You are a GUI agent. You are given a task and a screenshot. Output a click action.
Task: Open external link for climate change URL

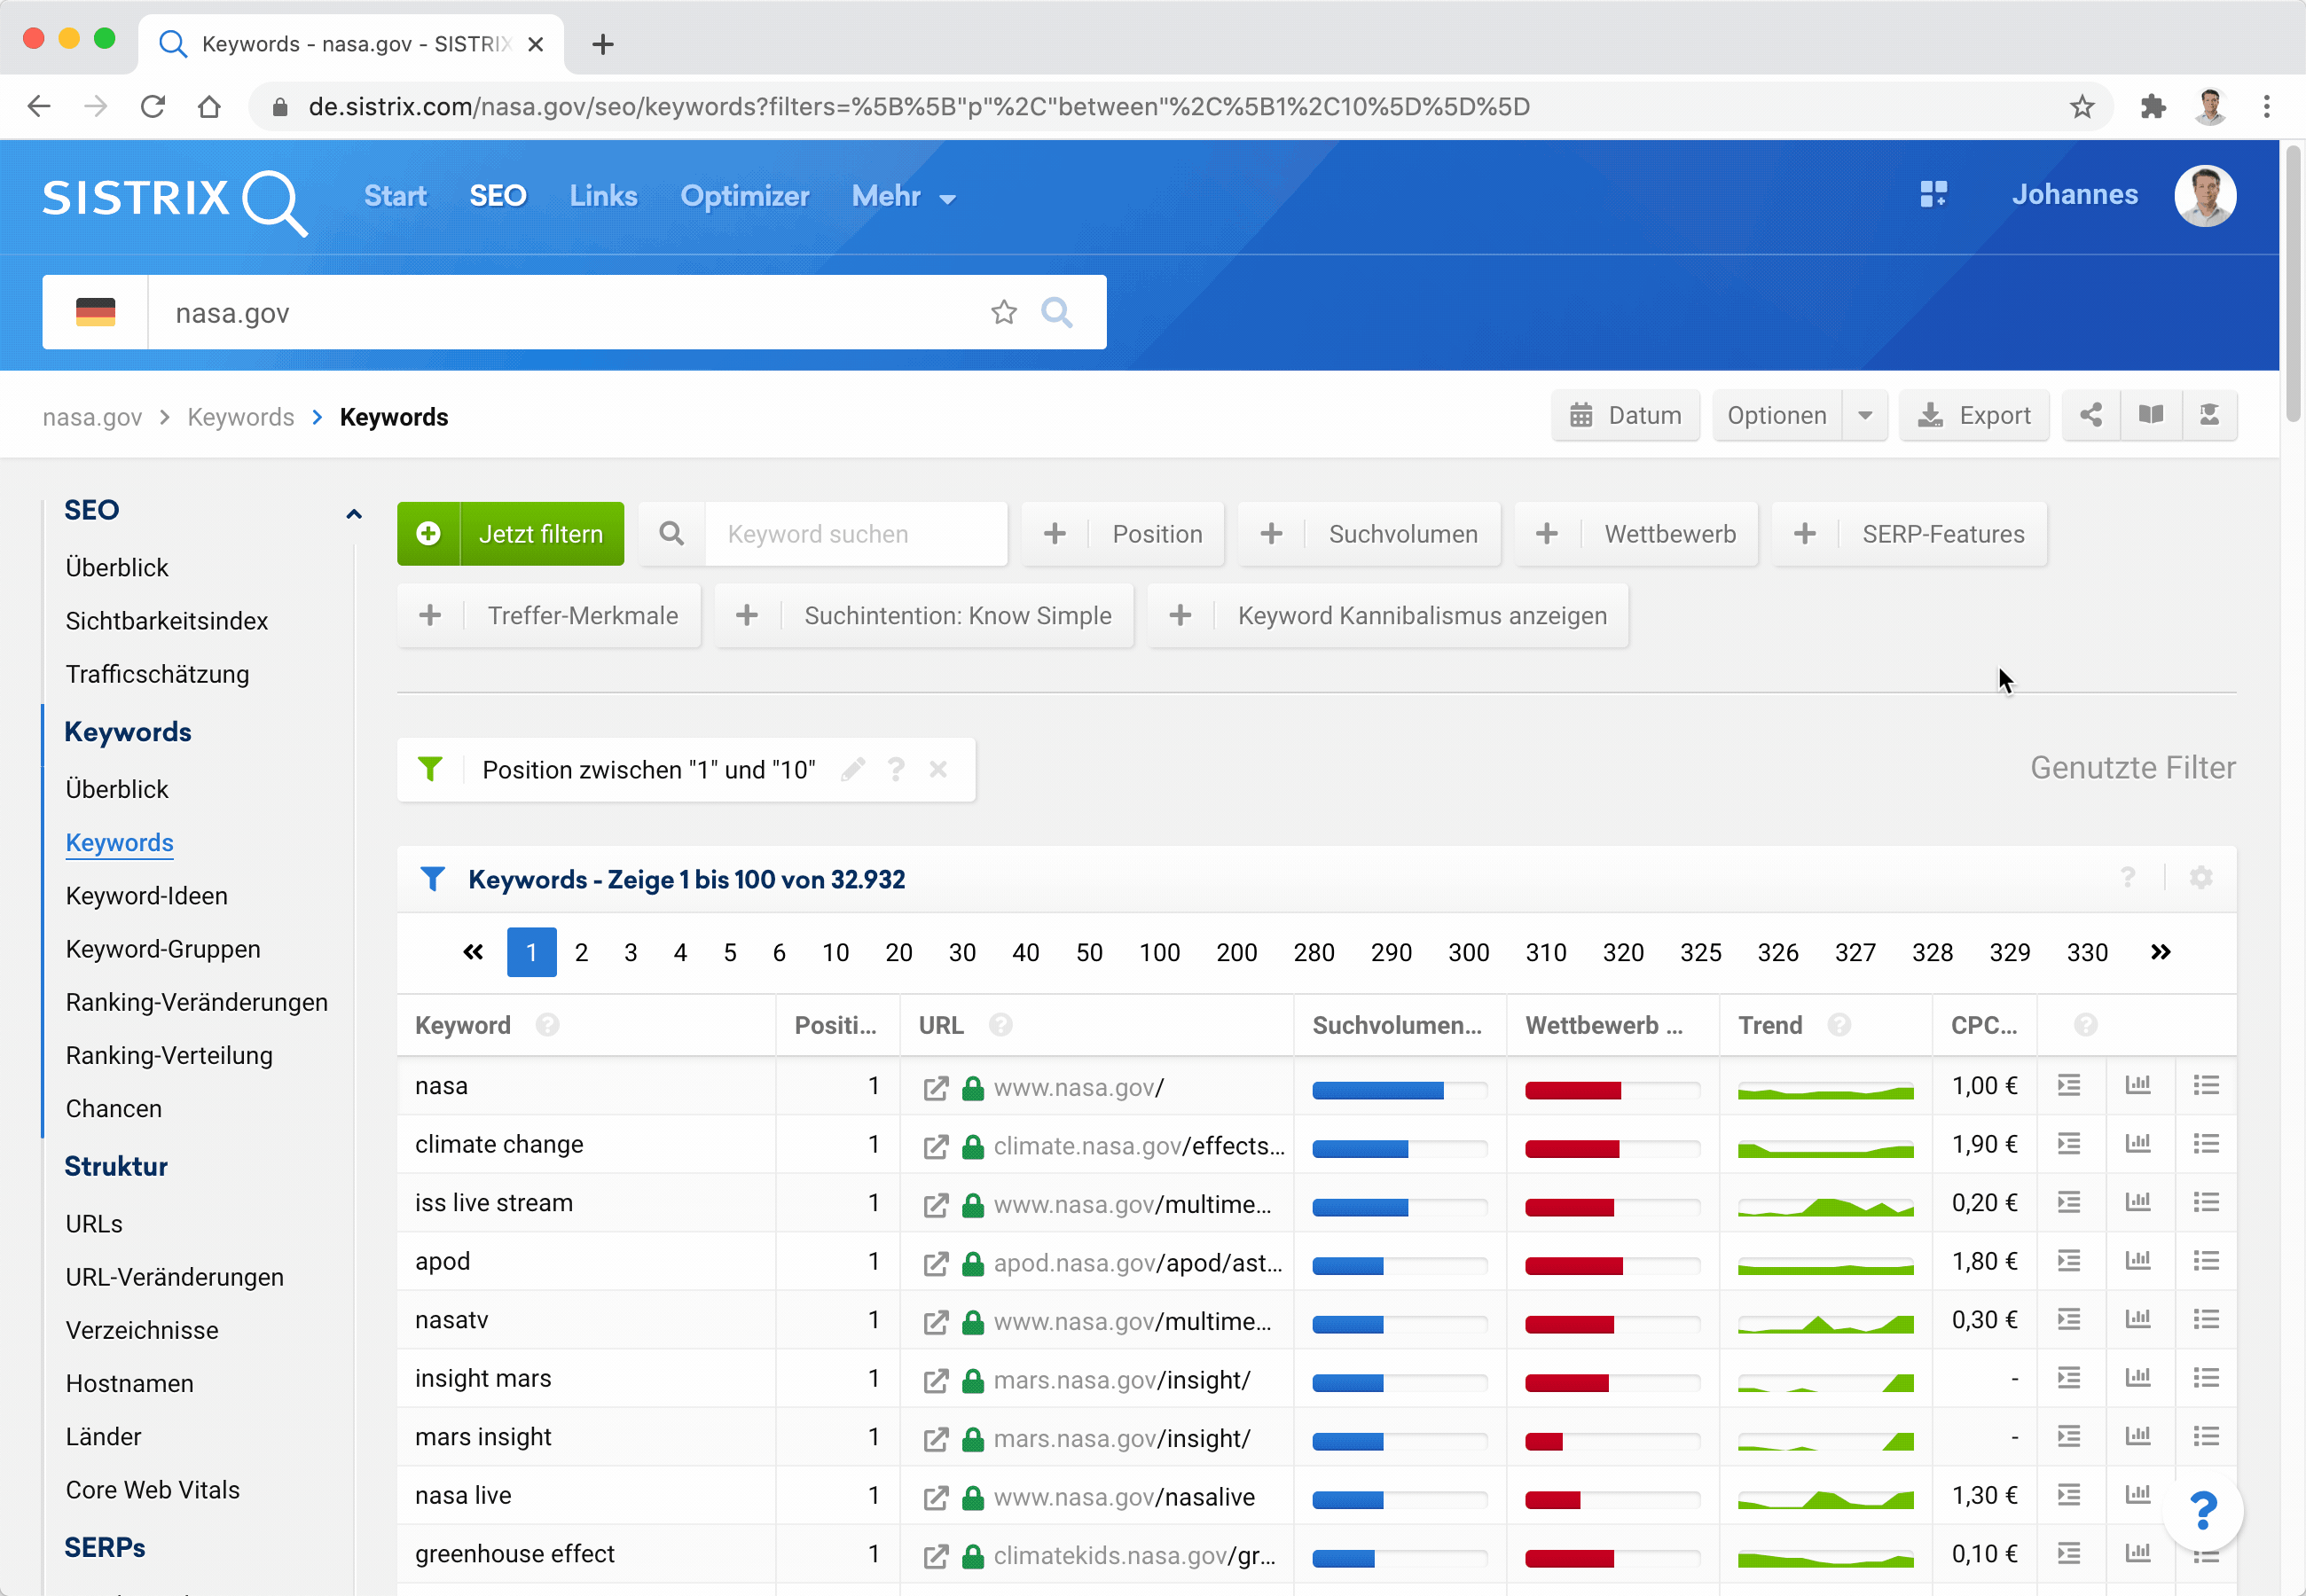coord(935,1146)
